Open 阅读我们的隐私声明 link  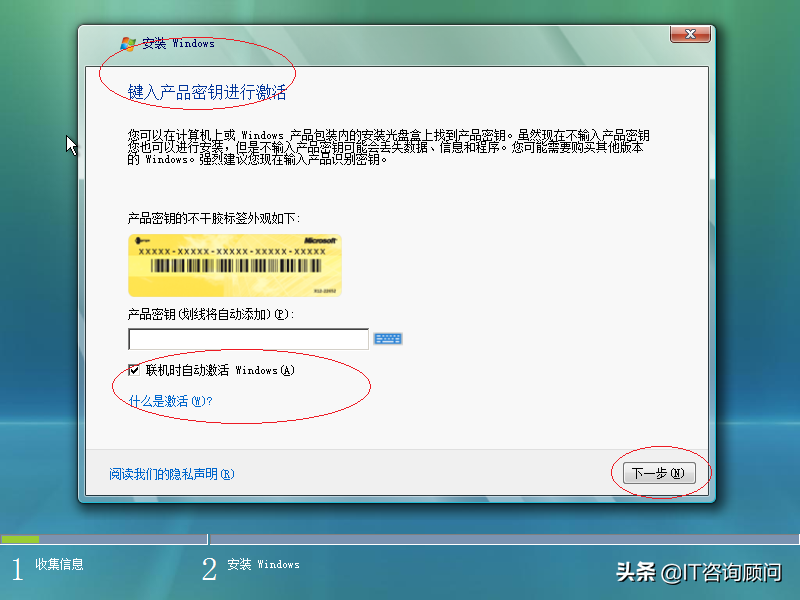[171, 474]
